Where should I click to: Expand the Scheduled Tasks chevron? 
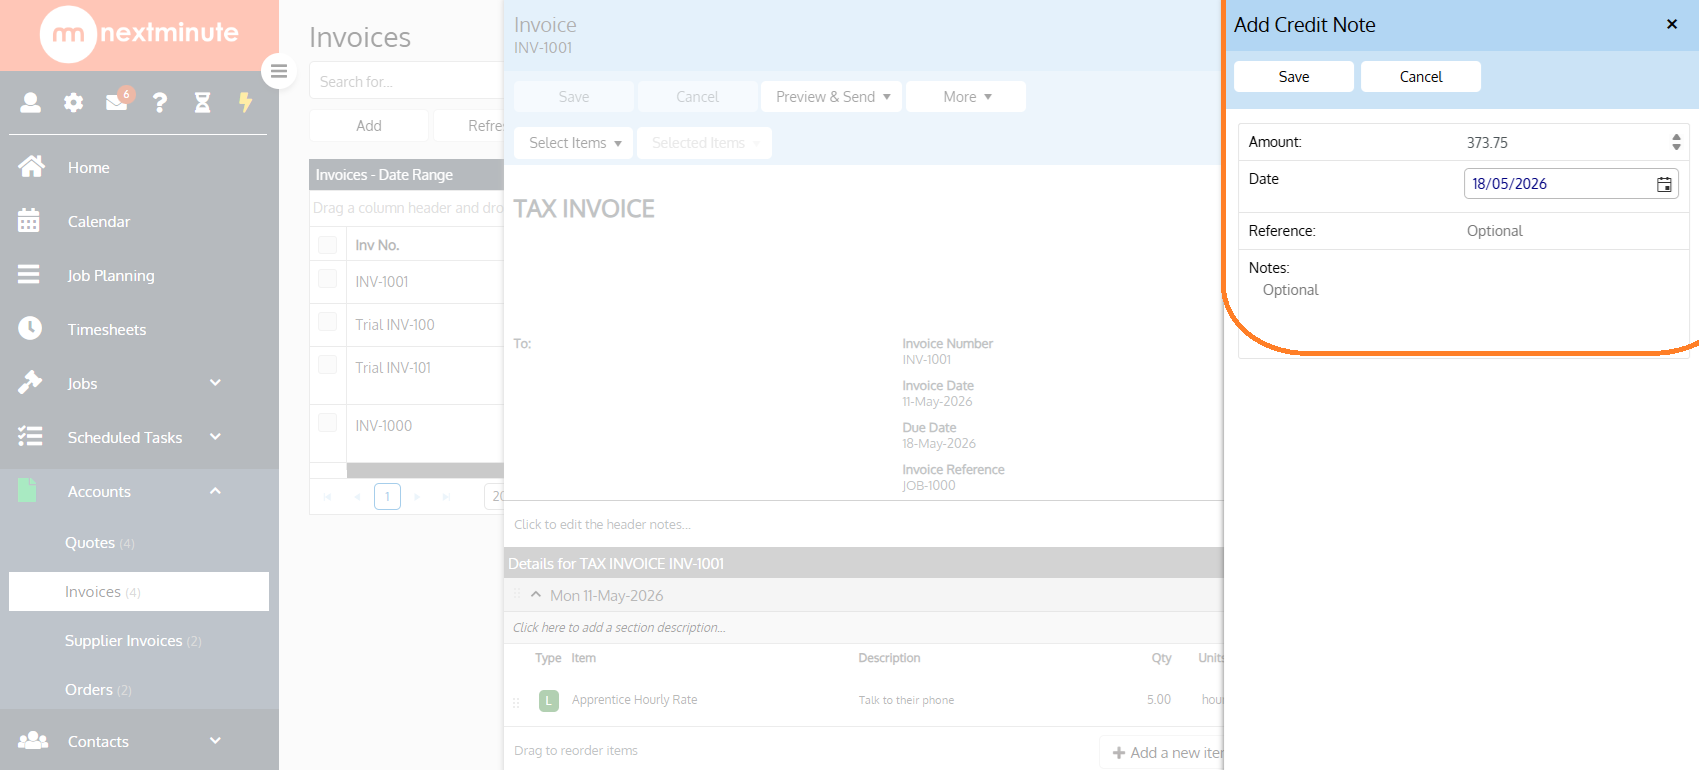215,436
